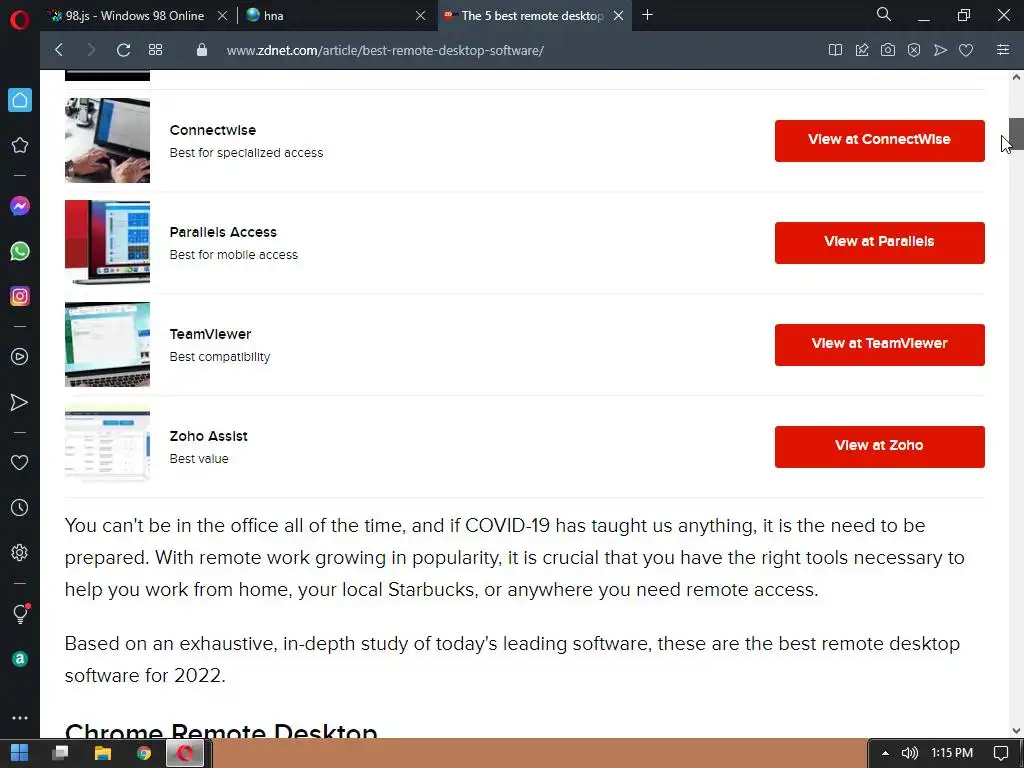Click View at Parallels button
This screenshot has width=1024, height=768.
pyautogui.click(x=879, y=242)
